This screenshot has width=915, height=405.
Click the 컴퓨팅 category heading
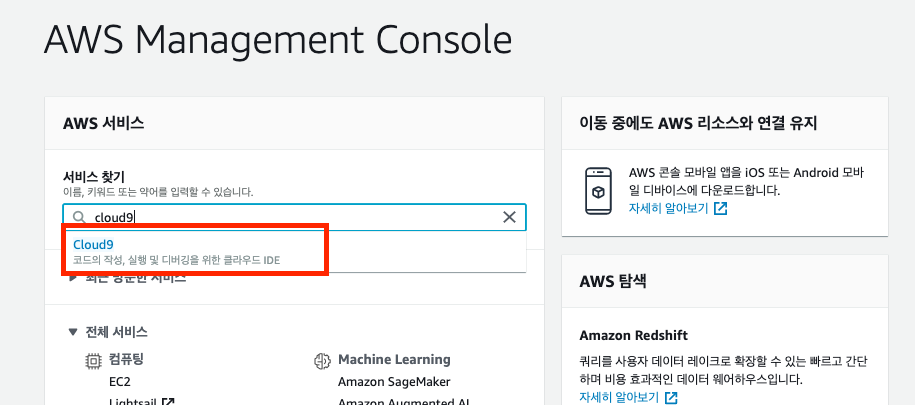127,359
